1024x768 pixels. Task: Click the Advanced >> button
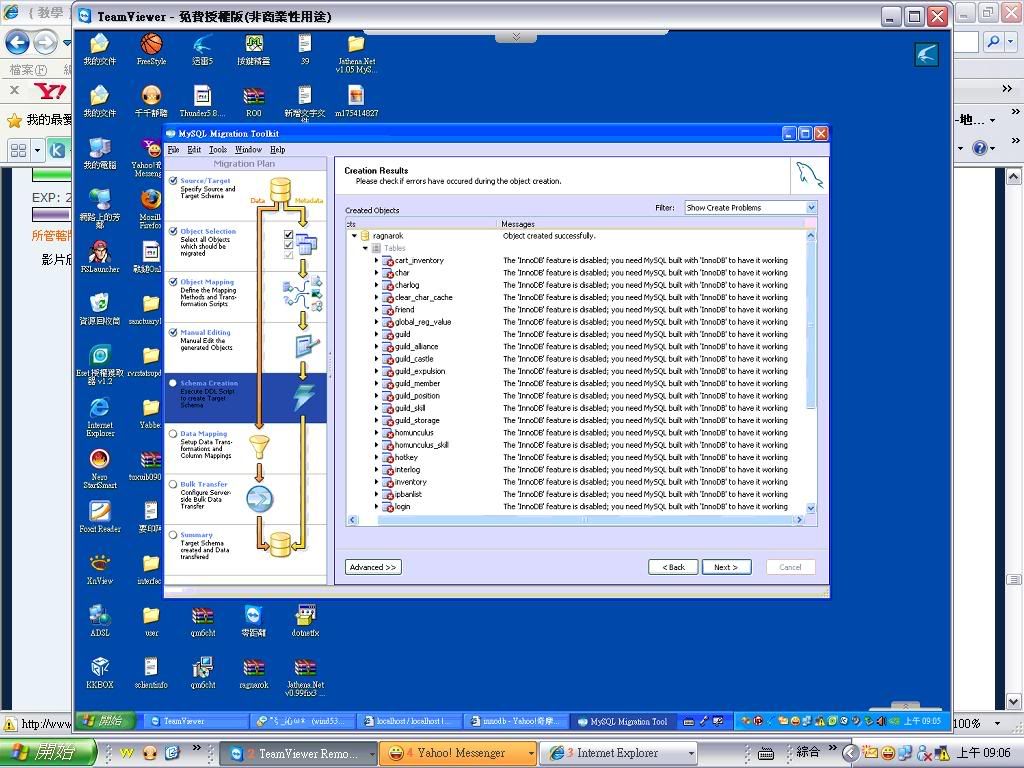[373, 567]
